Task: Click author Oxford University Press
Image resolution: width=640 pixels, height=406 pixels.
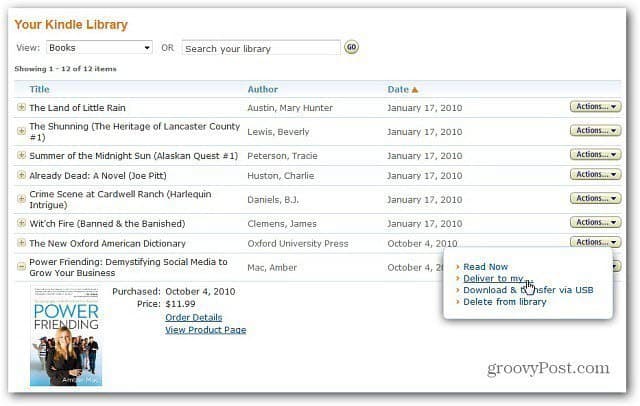Action: [x=298, y=244]
